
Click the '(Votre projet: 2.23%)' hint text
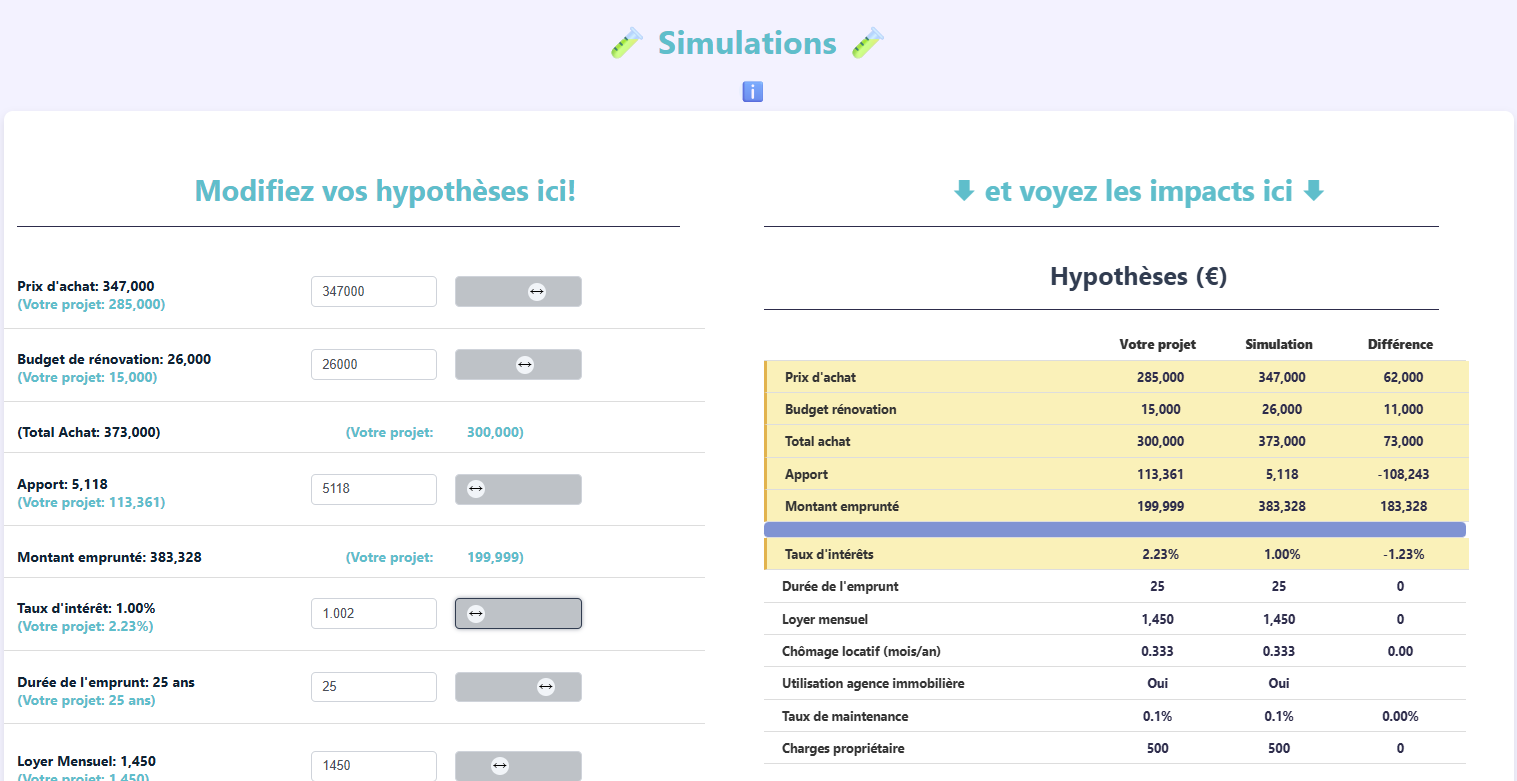(x=85, y=626)
